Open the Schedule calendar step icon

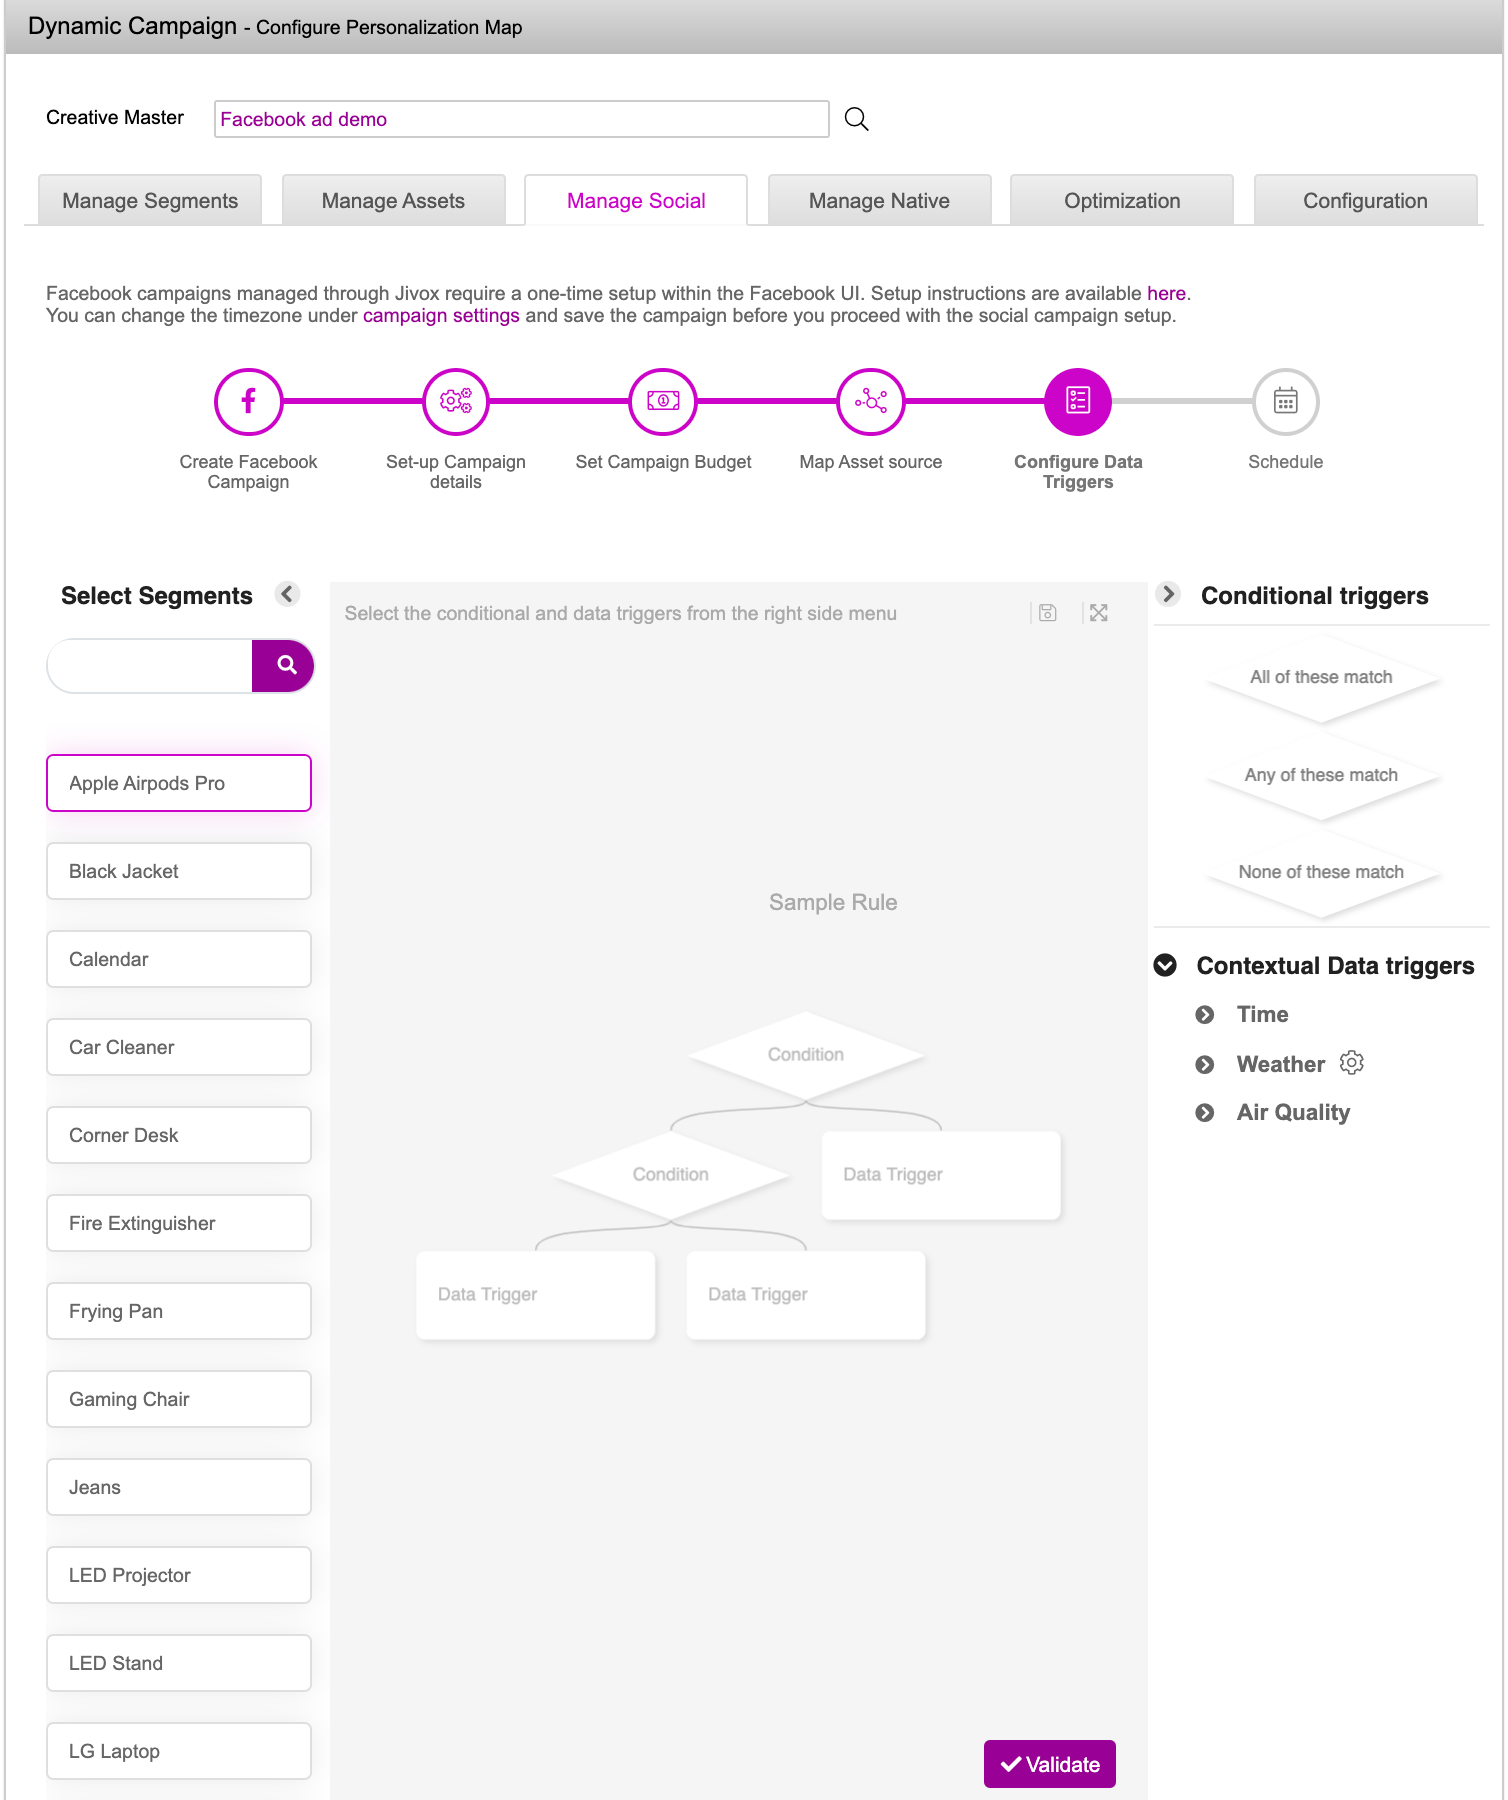tap(1285, 402)
